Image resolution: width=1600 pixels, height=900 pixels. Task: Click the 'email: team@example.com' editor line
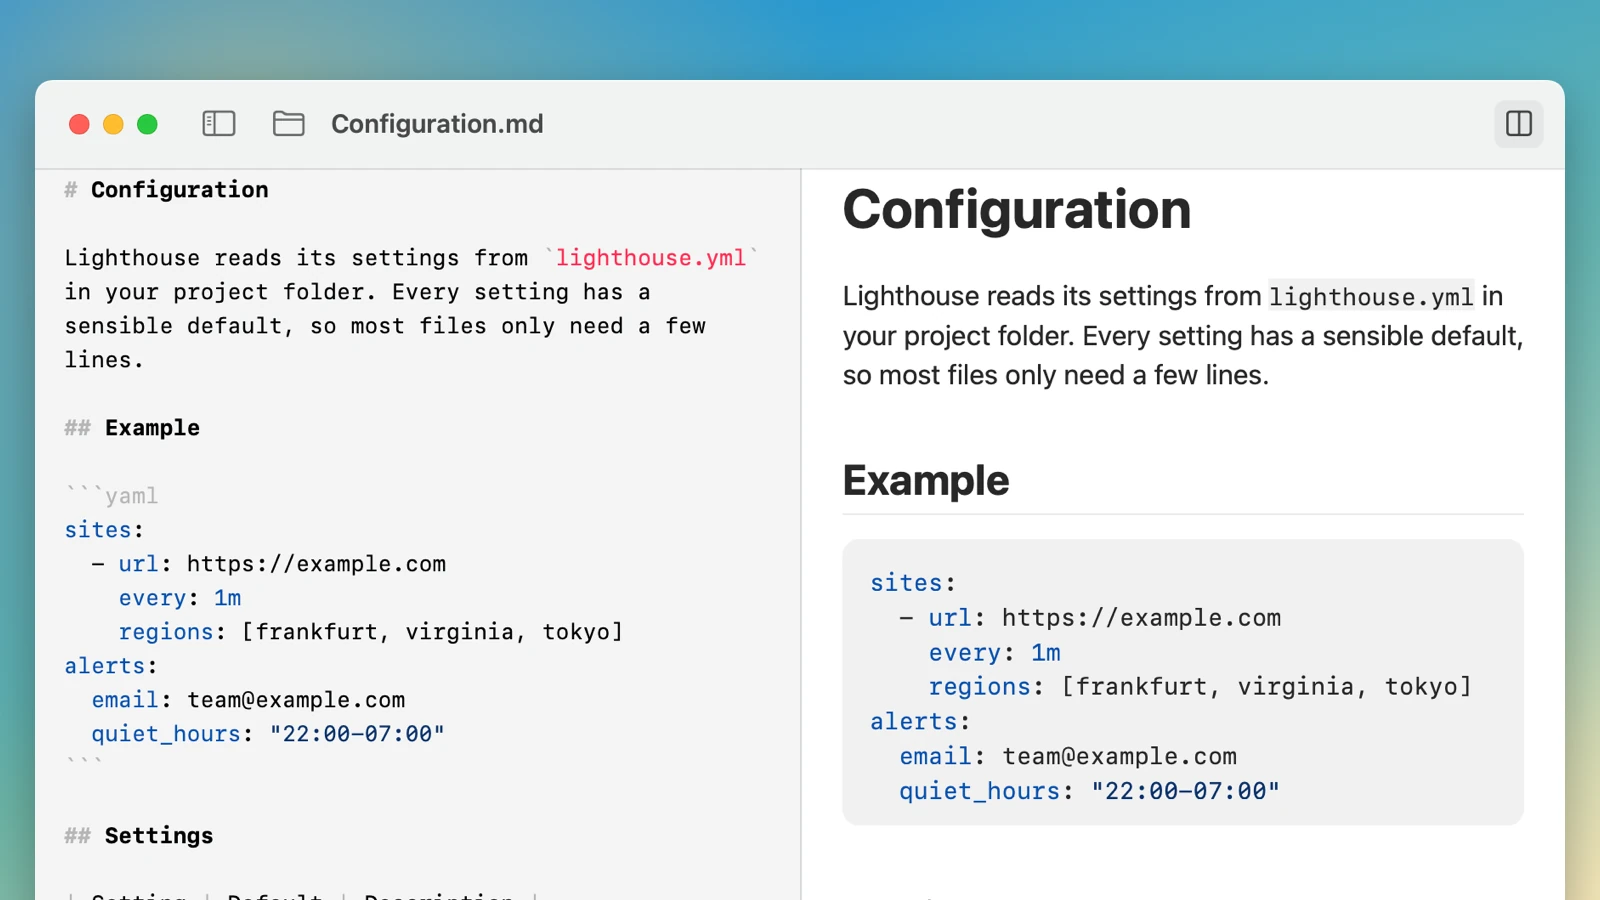(249, 700)
